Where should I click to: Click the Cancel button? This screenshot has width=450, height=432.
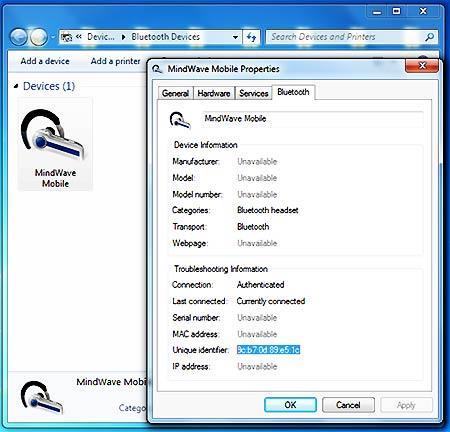point(348,405)
